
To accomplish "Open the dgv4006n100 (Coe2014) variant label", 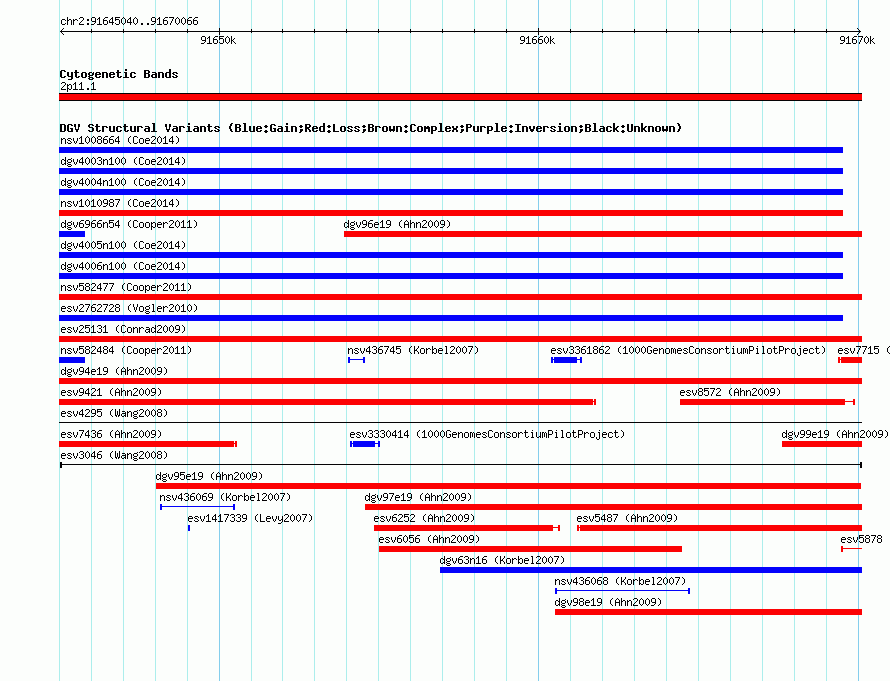I will pyautogui.click(x=123, y=266).
